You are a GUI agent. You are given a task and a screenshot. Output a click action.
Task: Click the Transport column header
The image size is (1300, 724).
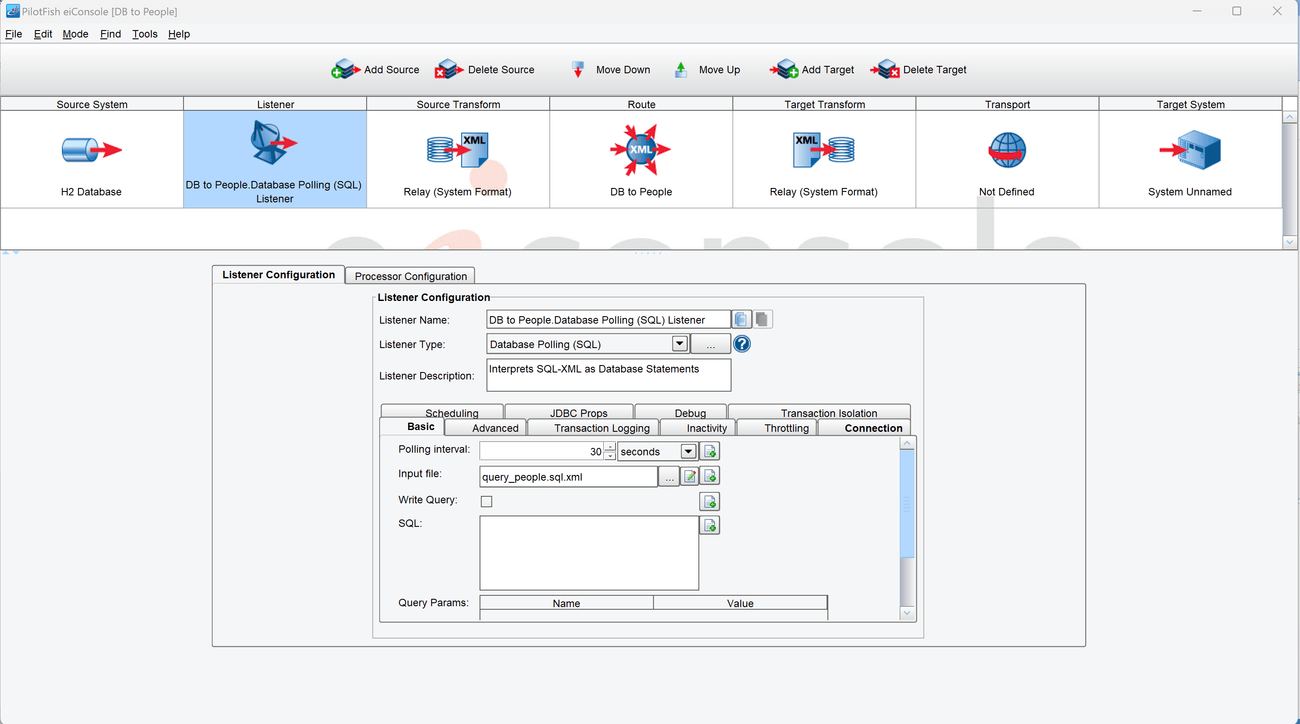pos(1007,104)
